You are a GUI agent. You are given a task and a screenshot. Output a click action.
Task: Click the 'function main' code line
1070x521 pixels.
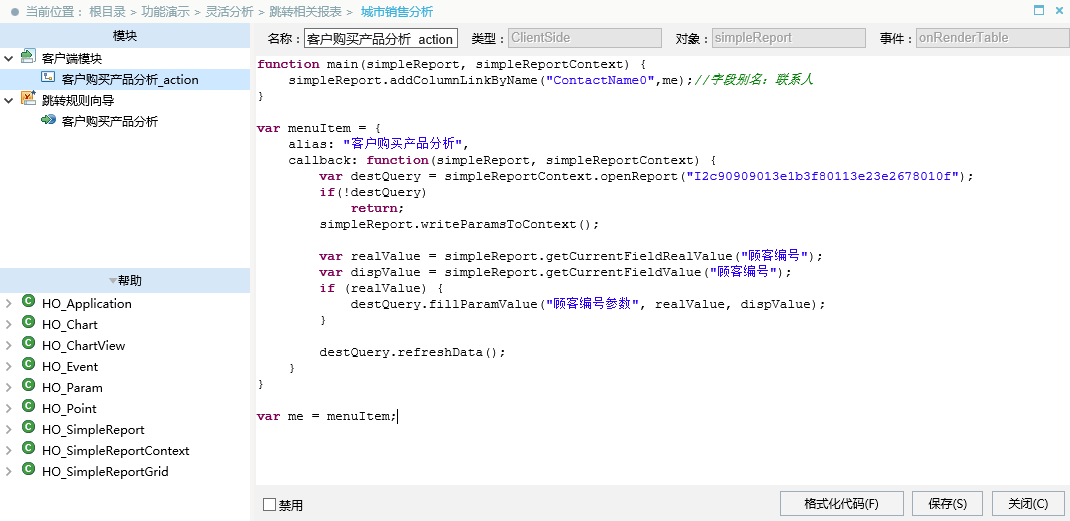tap(451, 64)
